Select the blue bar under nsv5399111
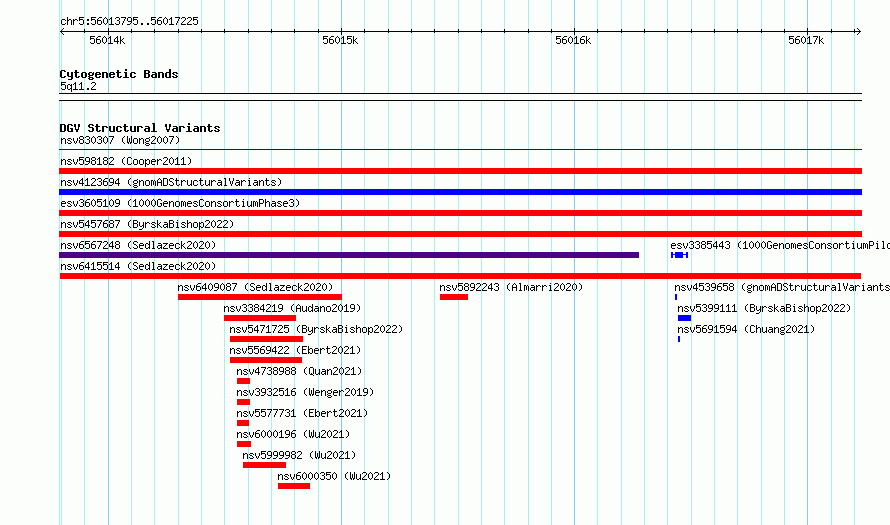 click(685, 318)
